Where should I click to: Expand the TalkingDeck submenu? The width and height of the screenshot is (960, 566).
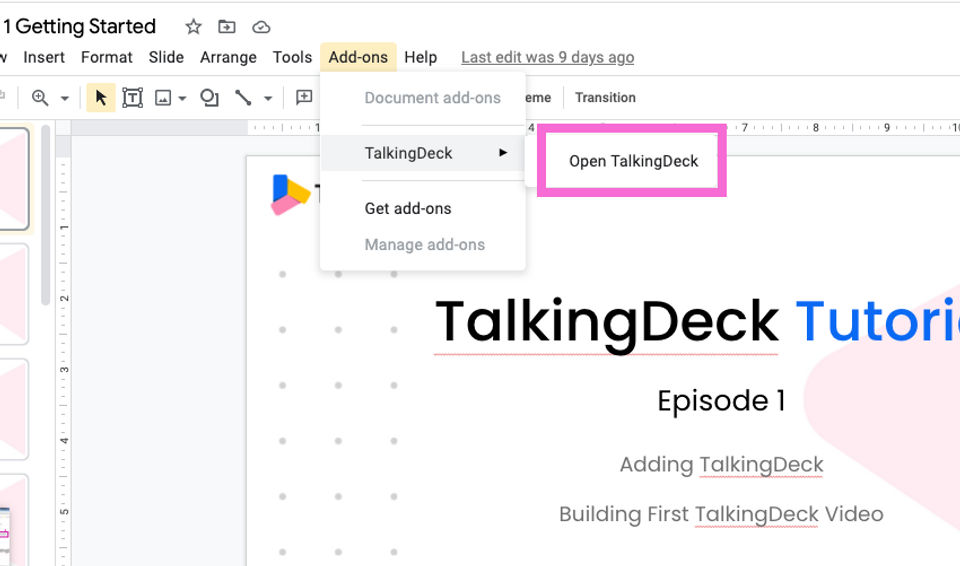tap(423, 153)
